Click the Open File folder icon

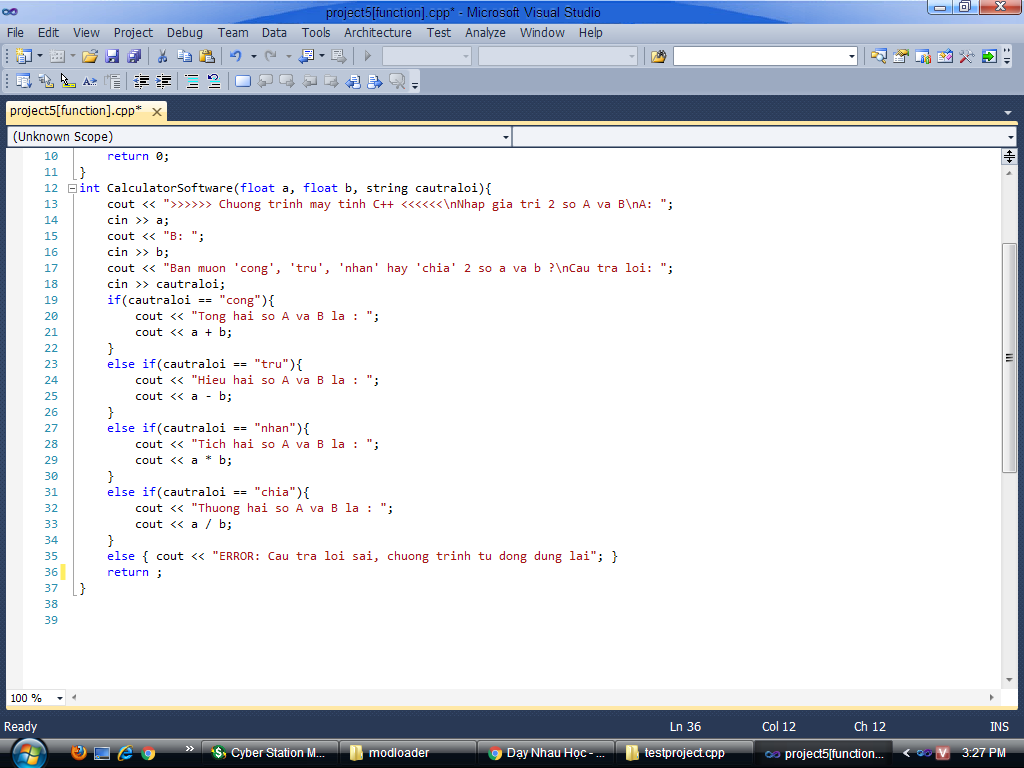pyautogui.click(x=89, y=57)
